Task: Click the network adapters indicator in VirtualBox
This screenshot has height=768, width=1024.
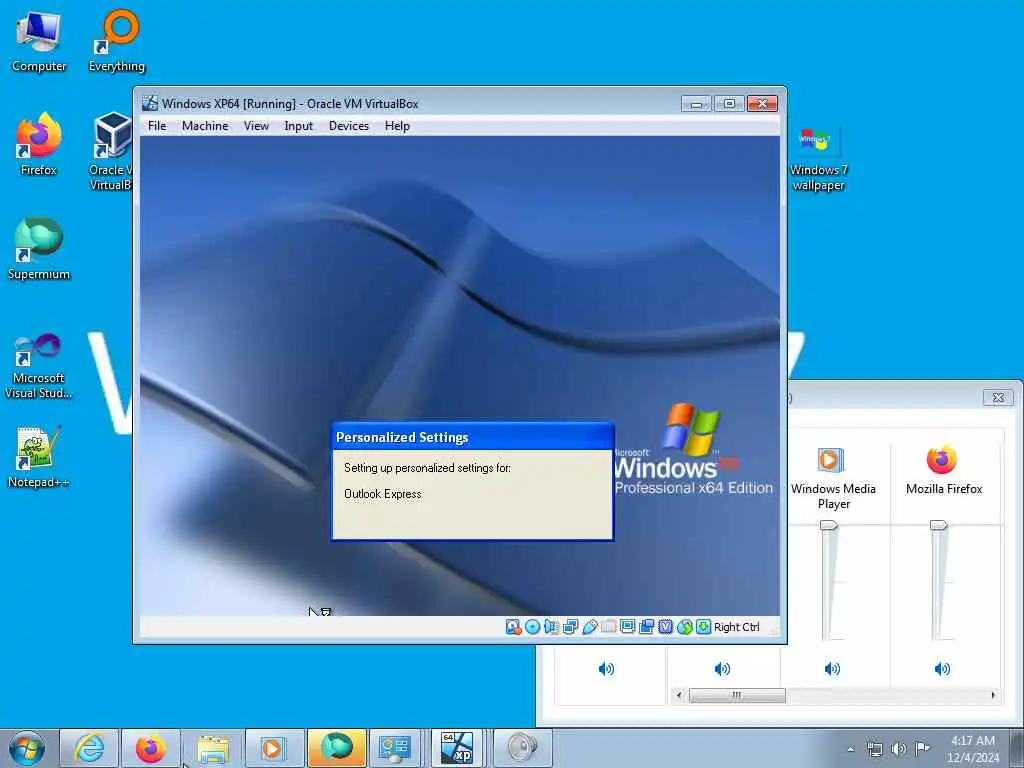Action: [570, 627]
